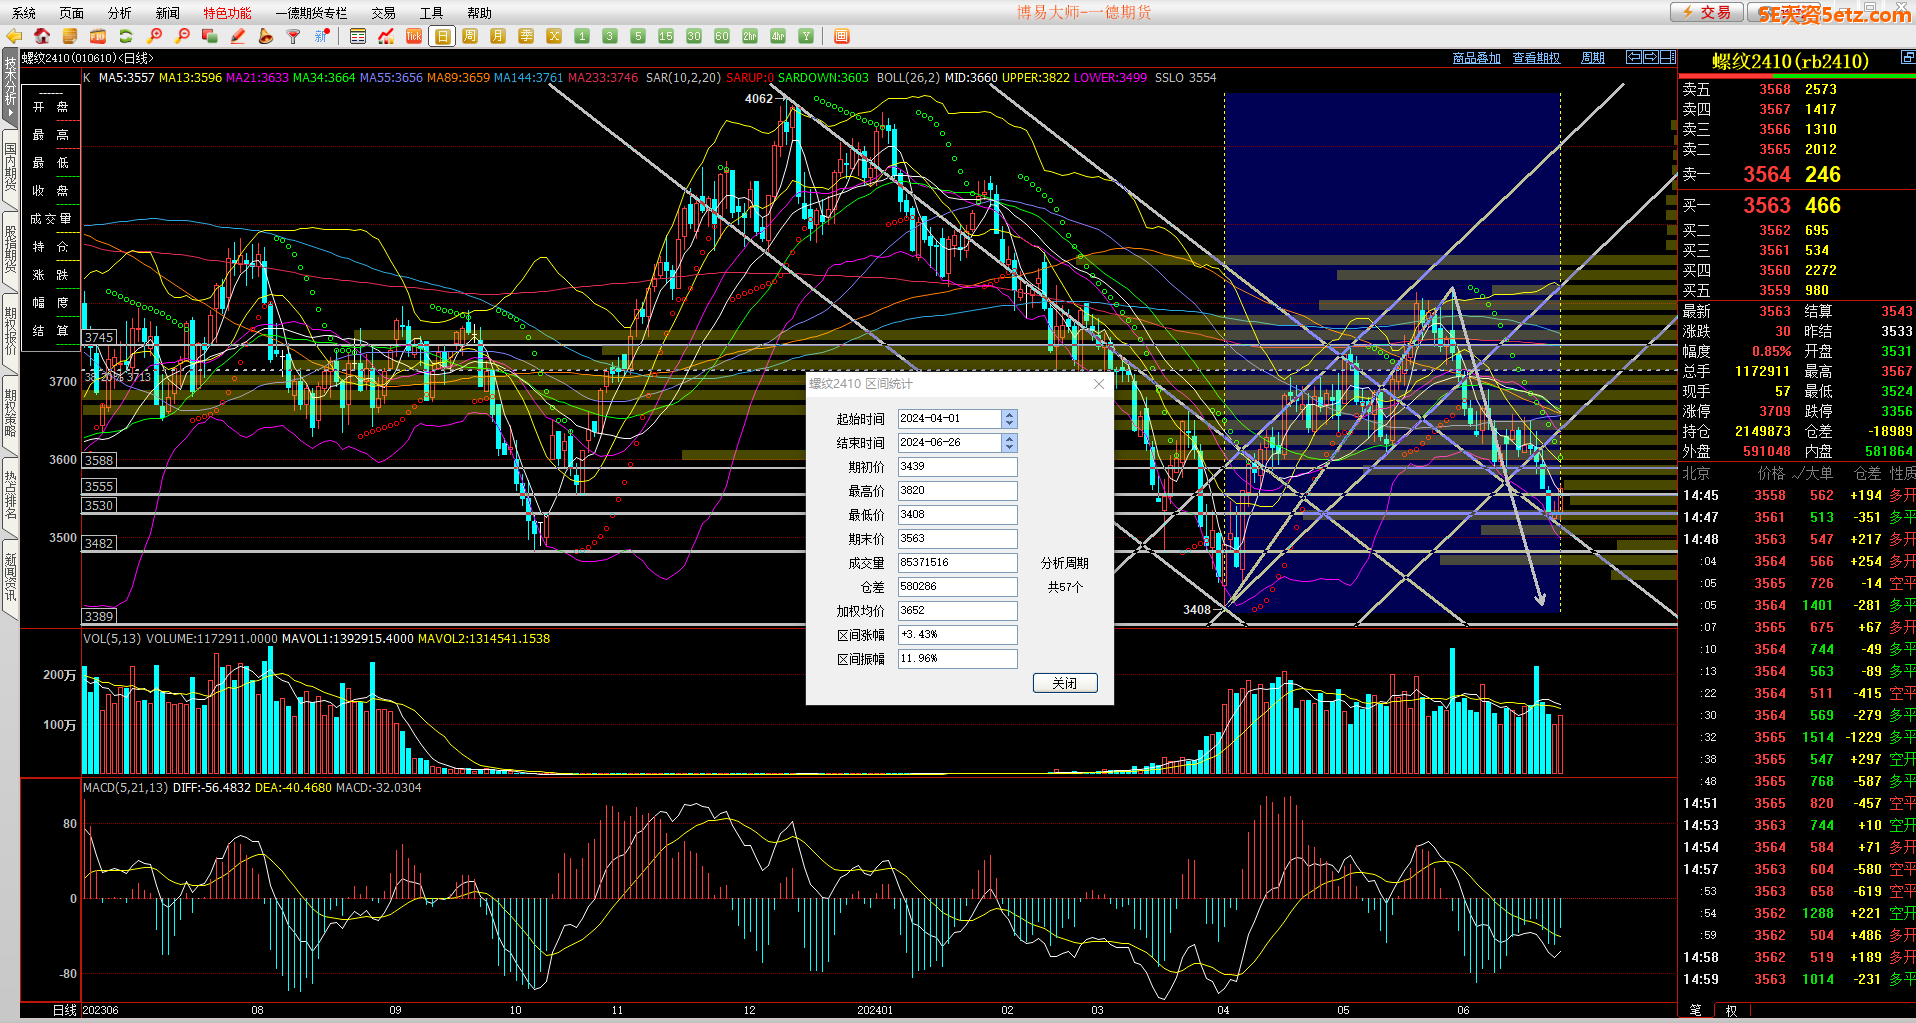Click the 卖一 price 3564
Viewport: 1916px width, 1023px height.
(x=1767, y=174)
